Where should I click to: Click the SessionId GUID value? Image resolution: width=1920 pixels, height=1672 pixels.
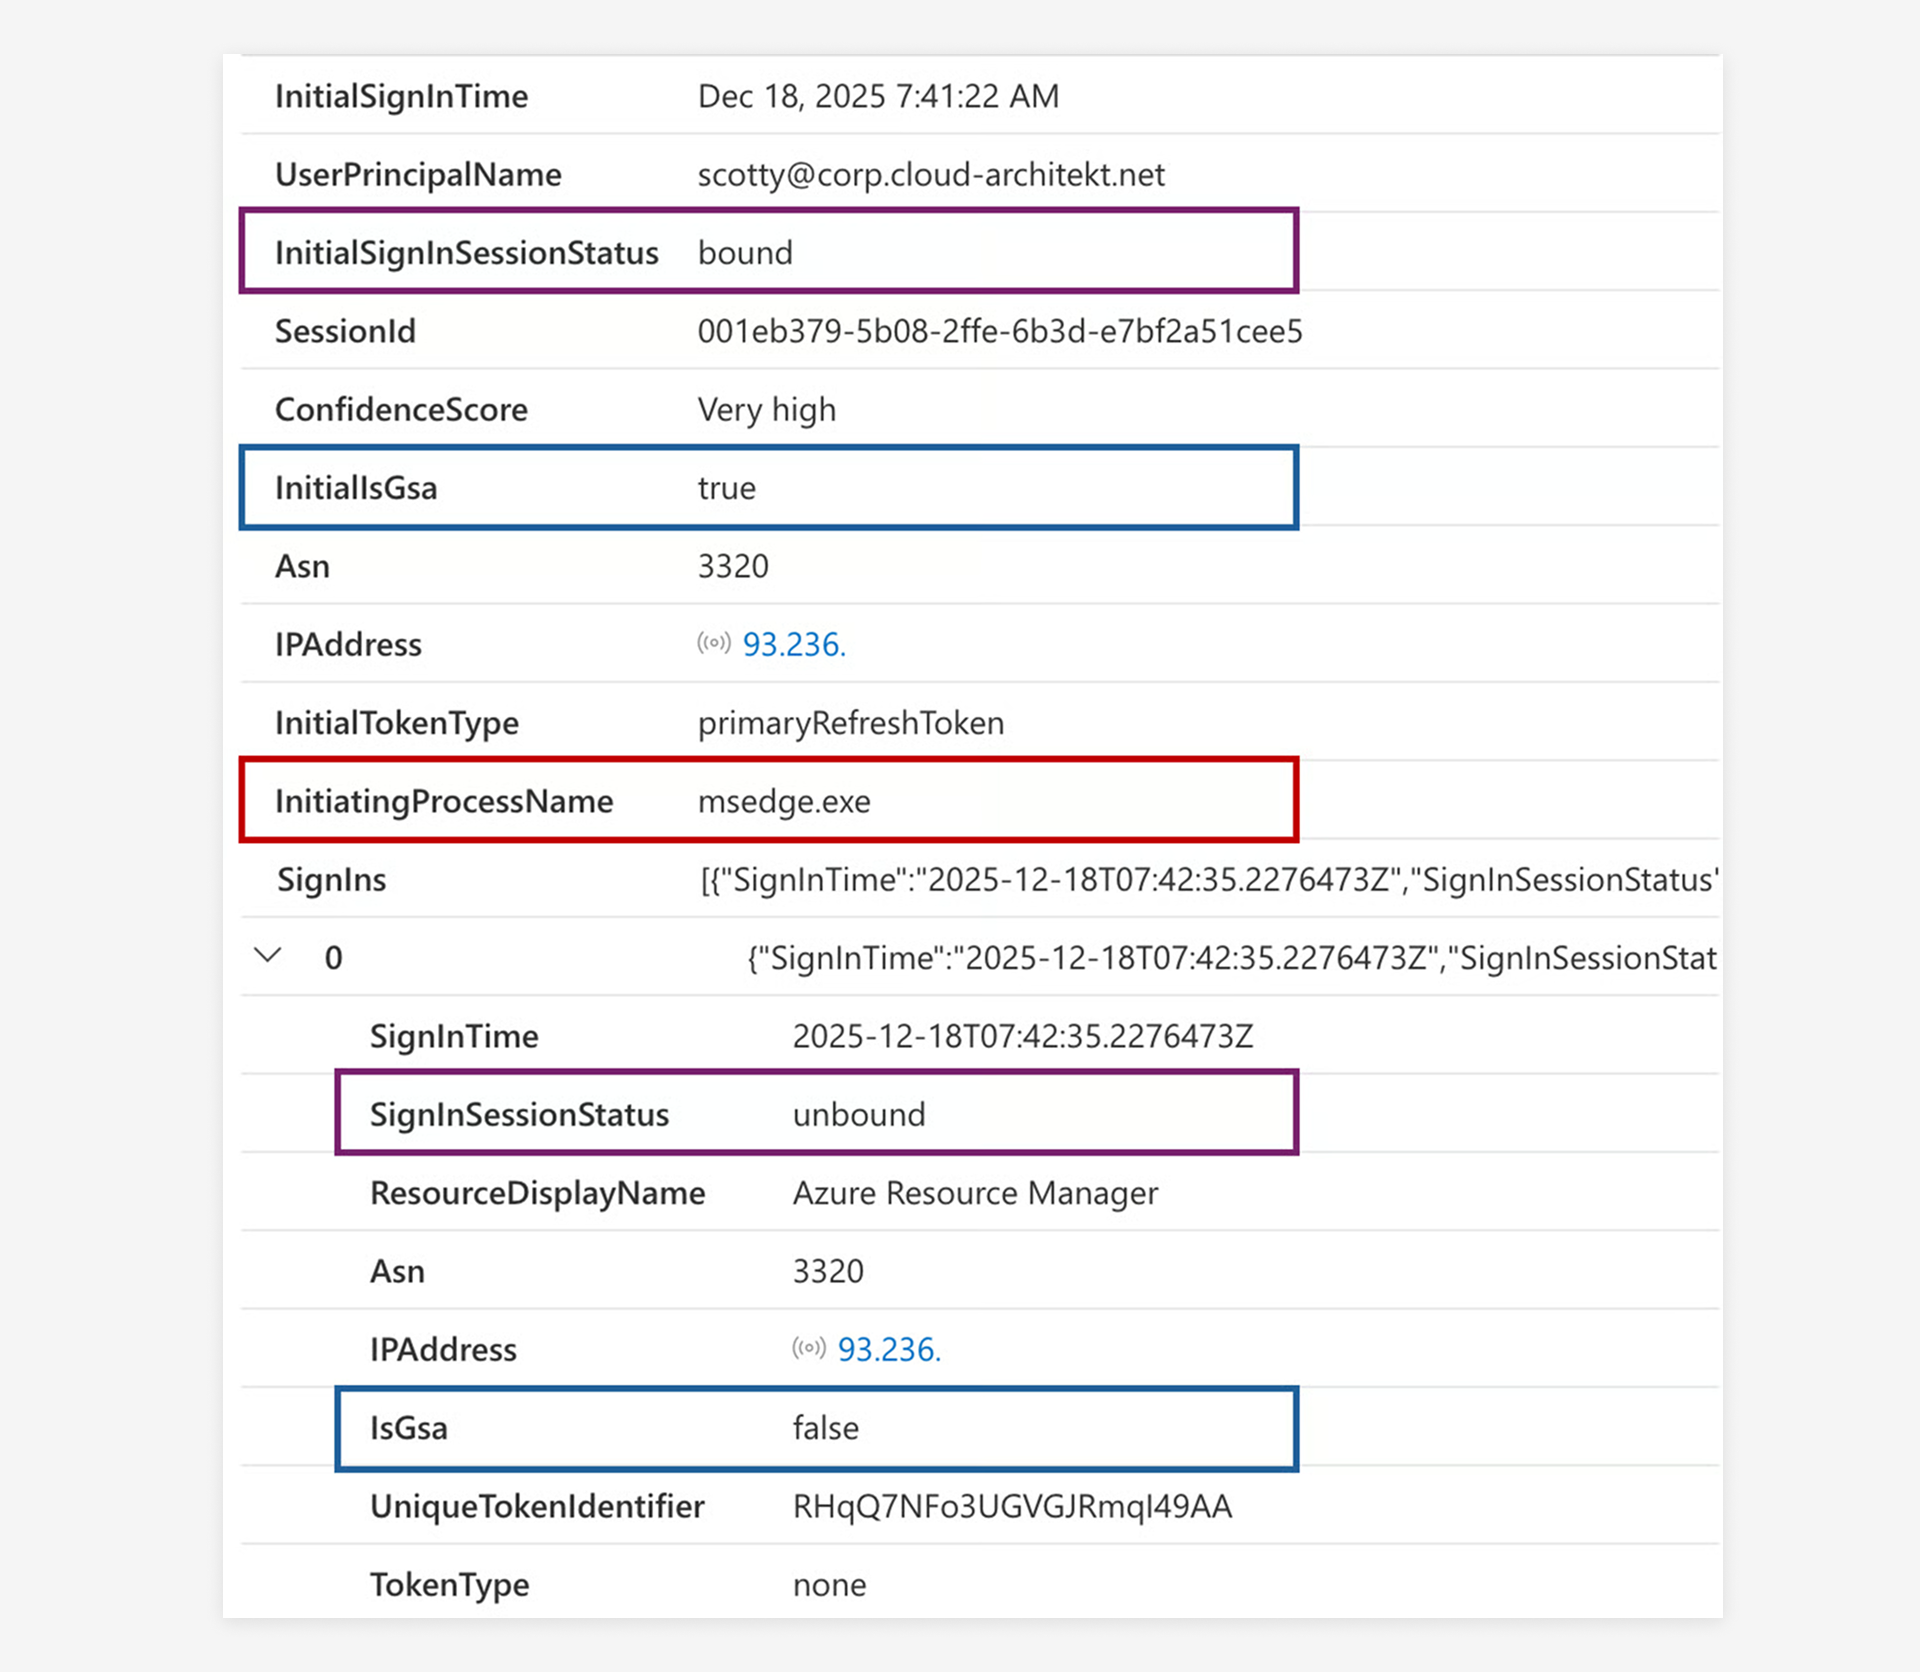point(999,331)
